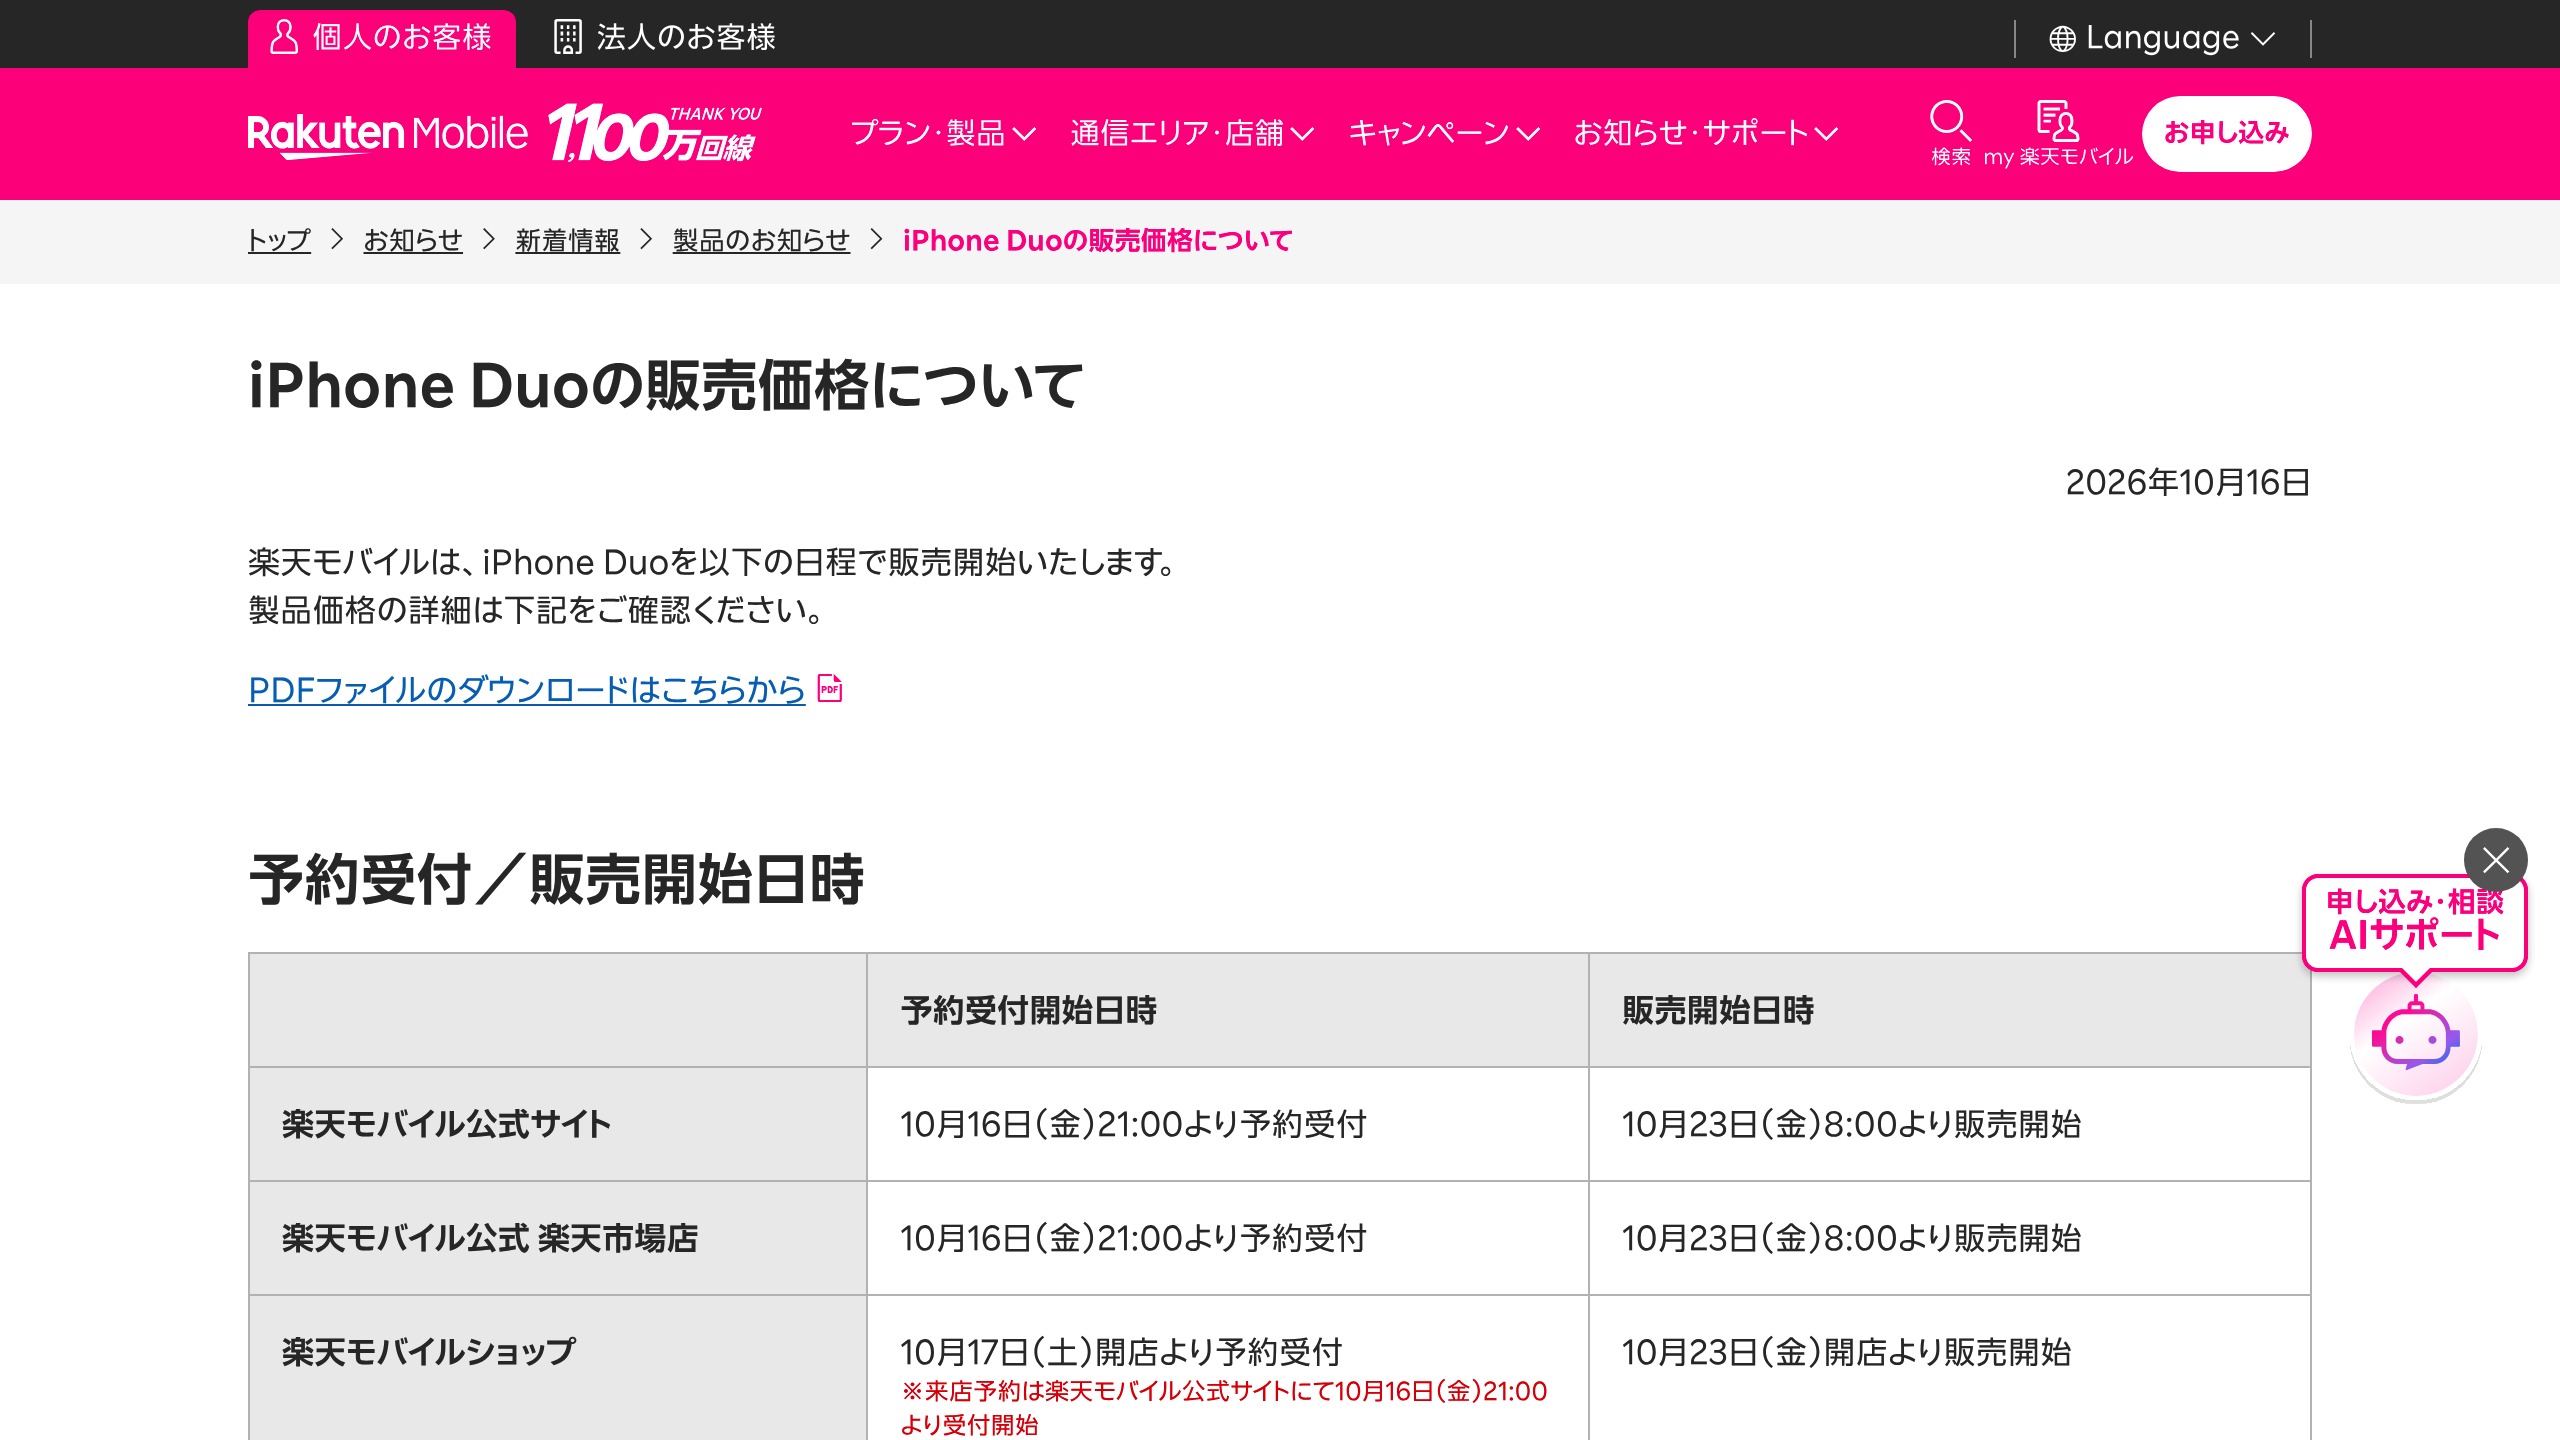Open my 楽天モバイル account icon
The height and width of the screenshot is (1440, 2560).
click(2058, 121)
